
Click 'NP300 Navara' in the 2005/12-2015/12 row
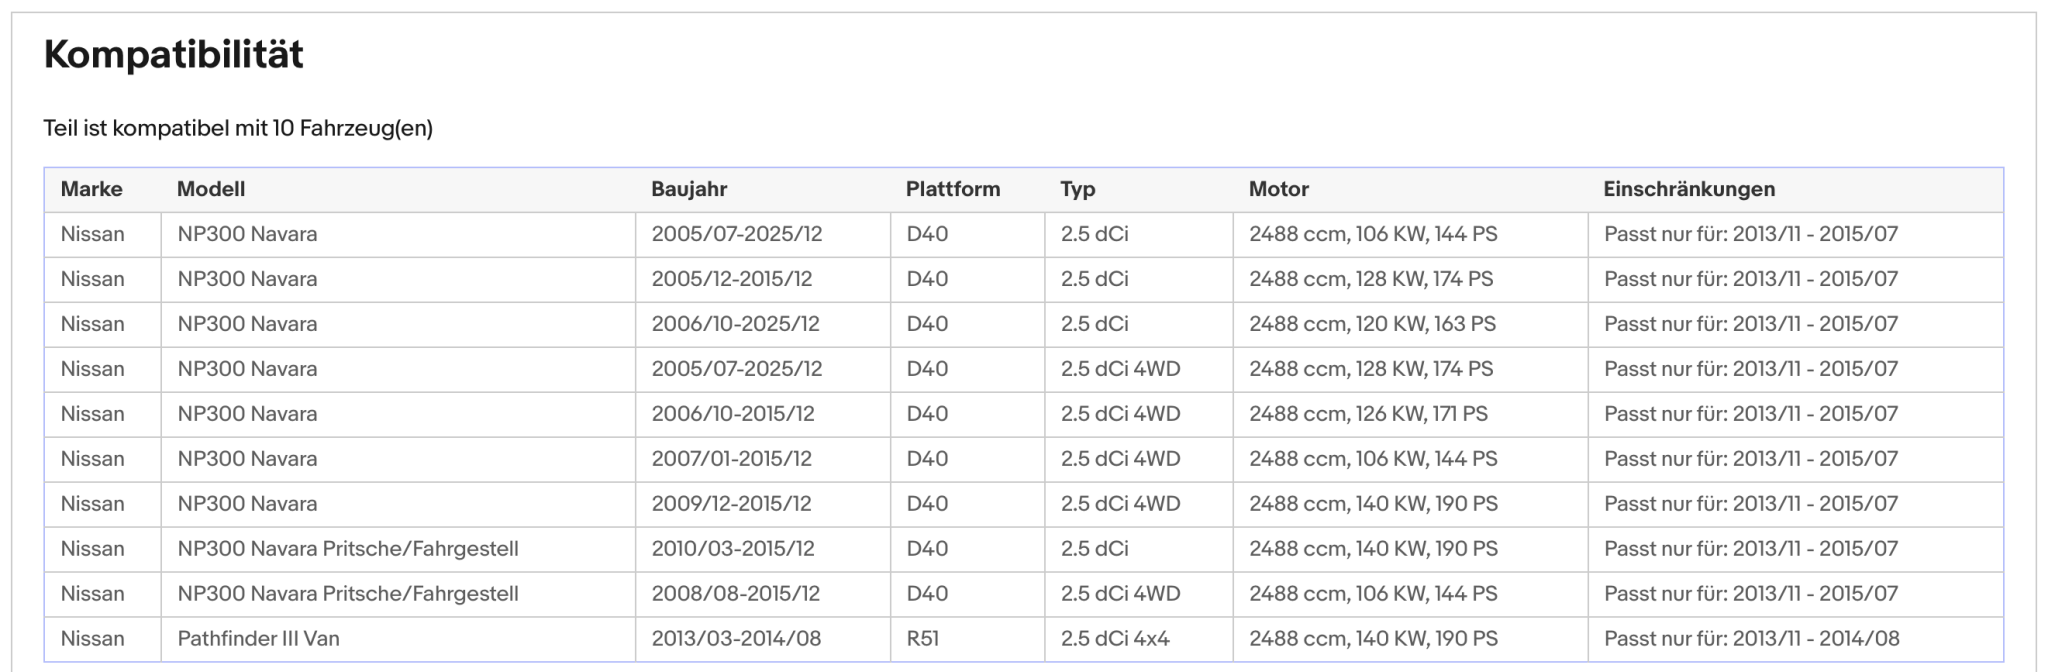click(x=247, y=279)
